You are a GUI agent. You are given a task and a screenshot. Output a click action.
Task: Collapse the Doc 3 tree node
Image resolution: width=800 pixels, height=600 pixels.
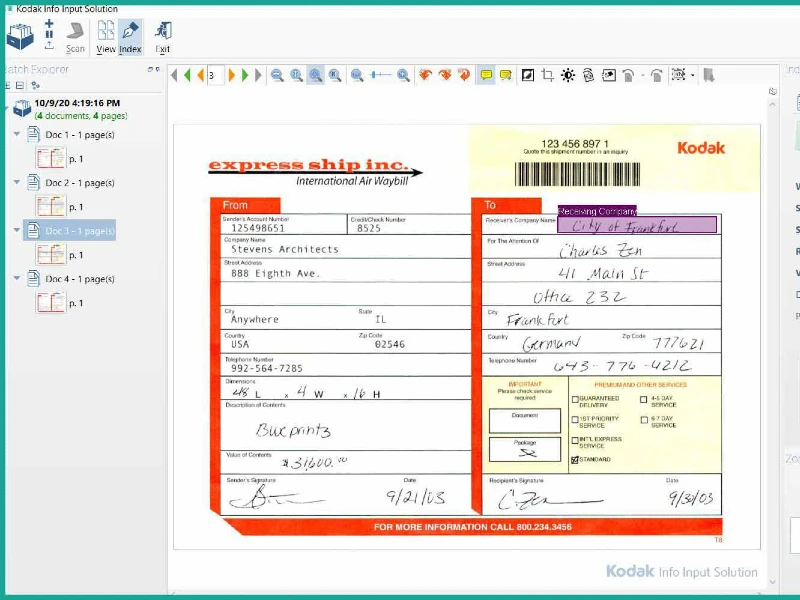17,230
